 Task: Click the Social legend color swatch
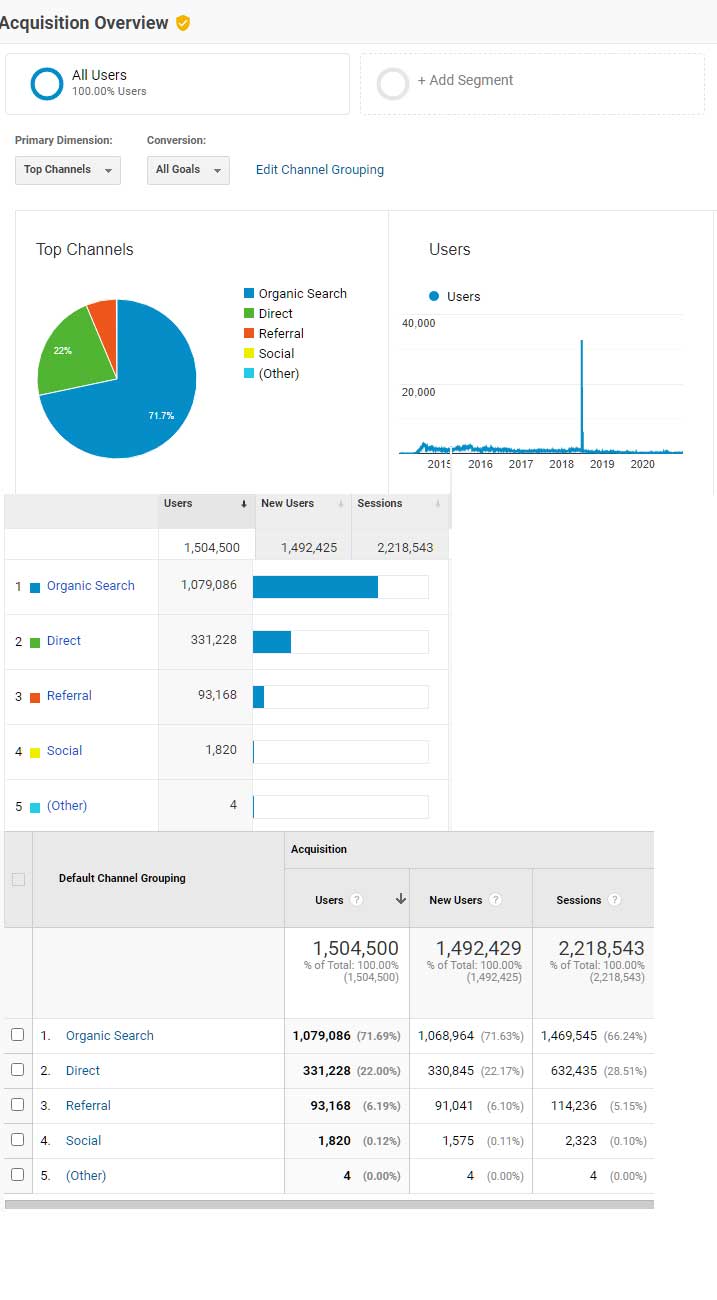click(249, 353)
